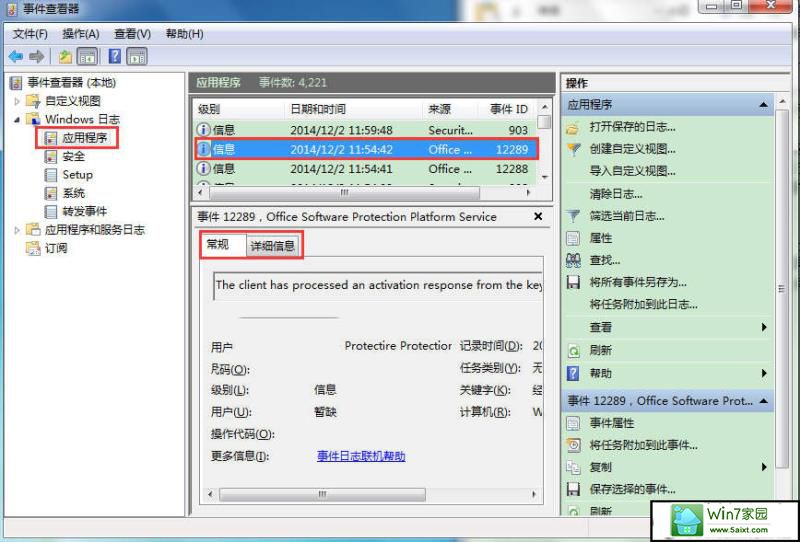Expand the 自定义视图 node arrow
Screen dimensions: 800x542
[x=17, y=101]
